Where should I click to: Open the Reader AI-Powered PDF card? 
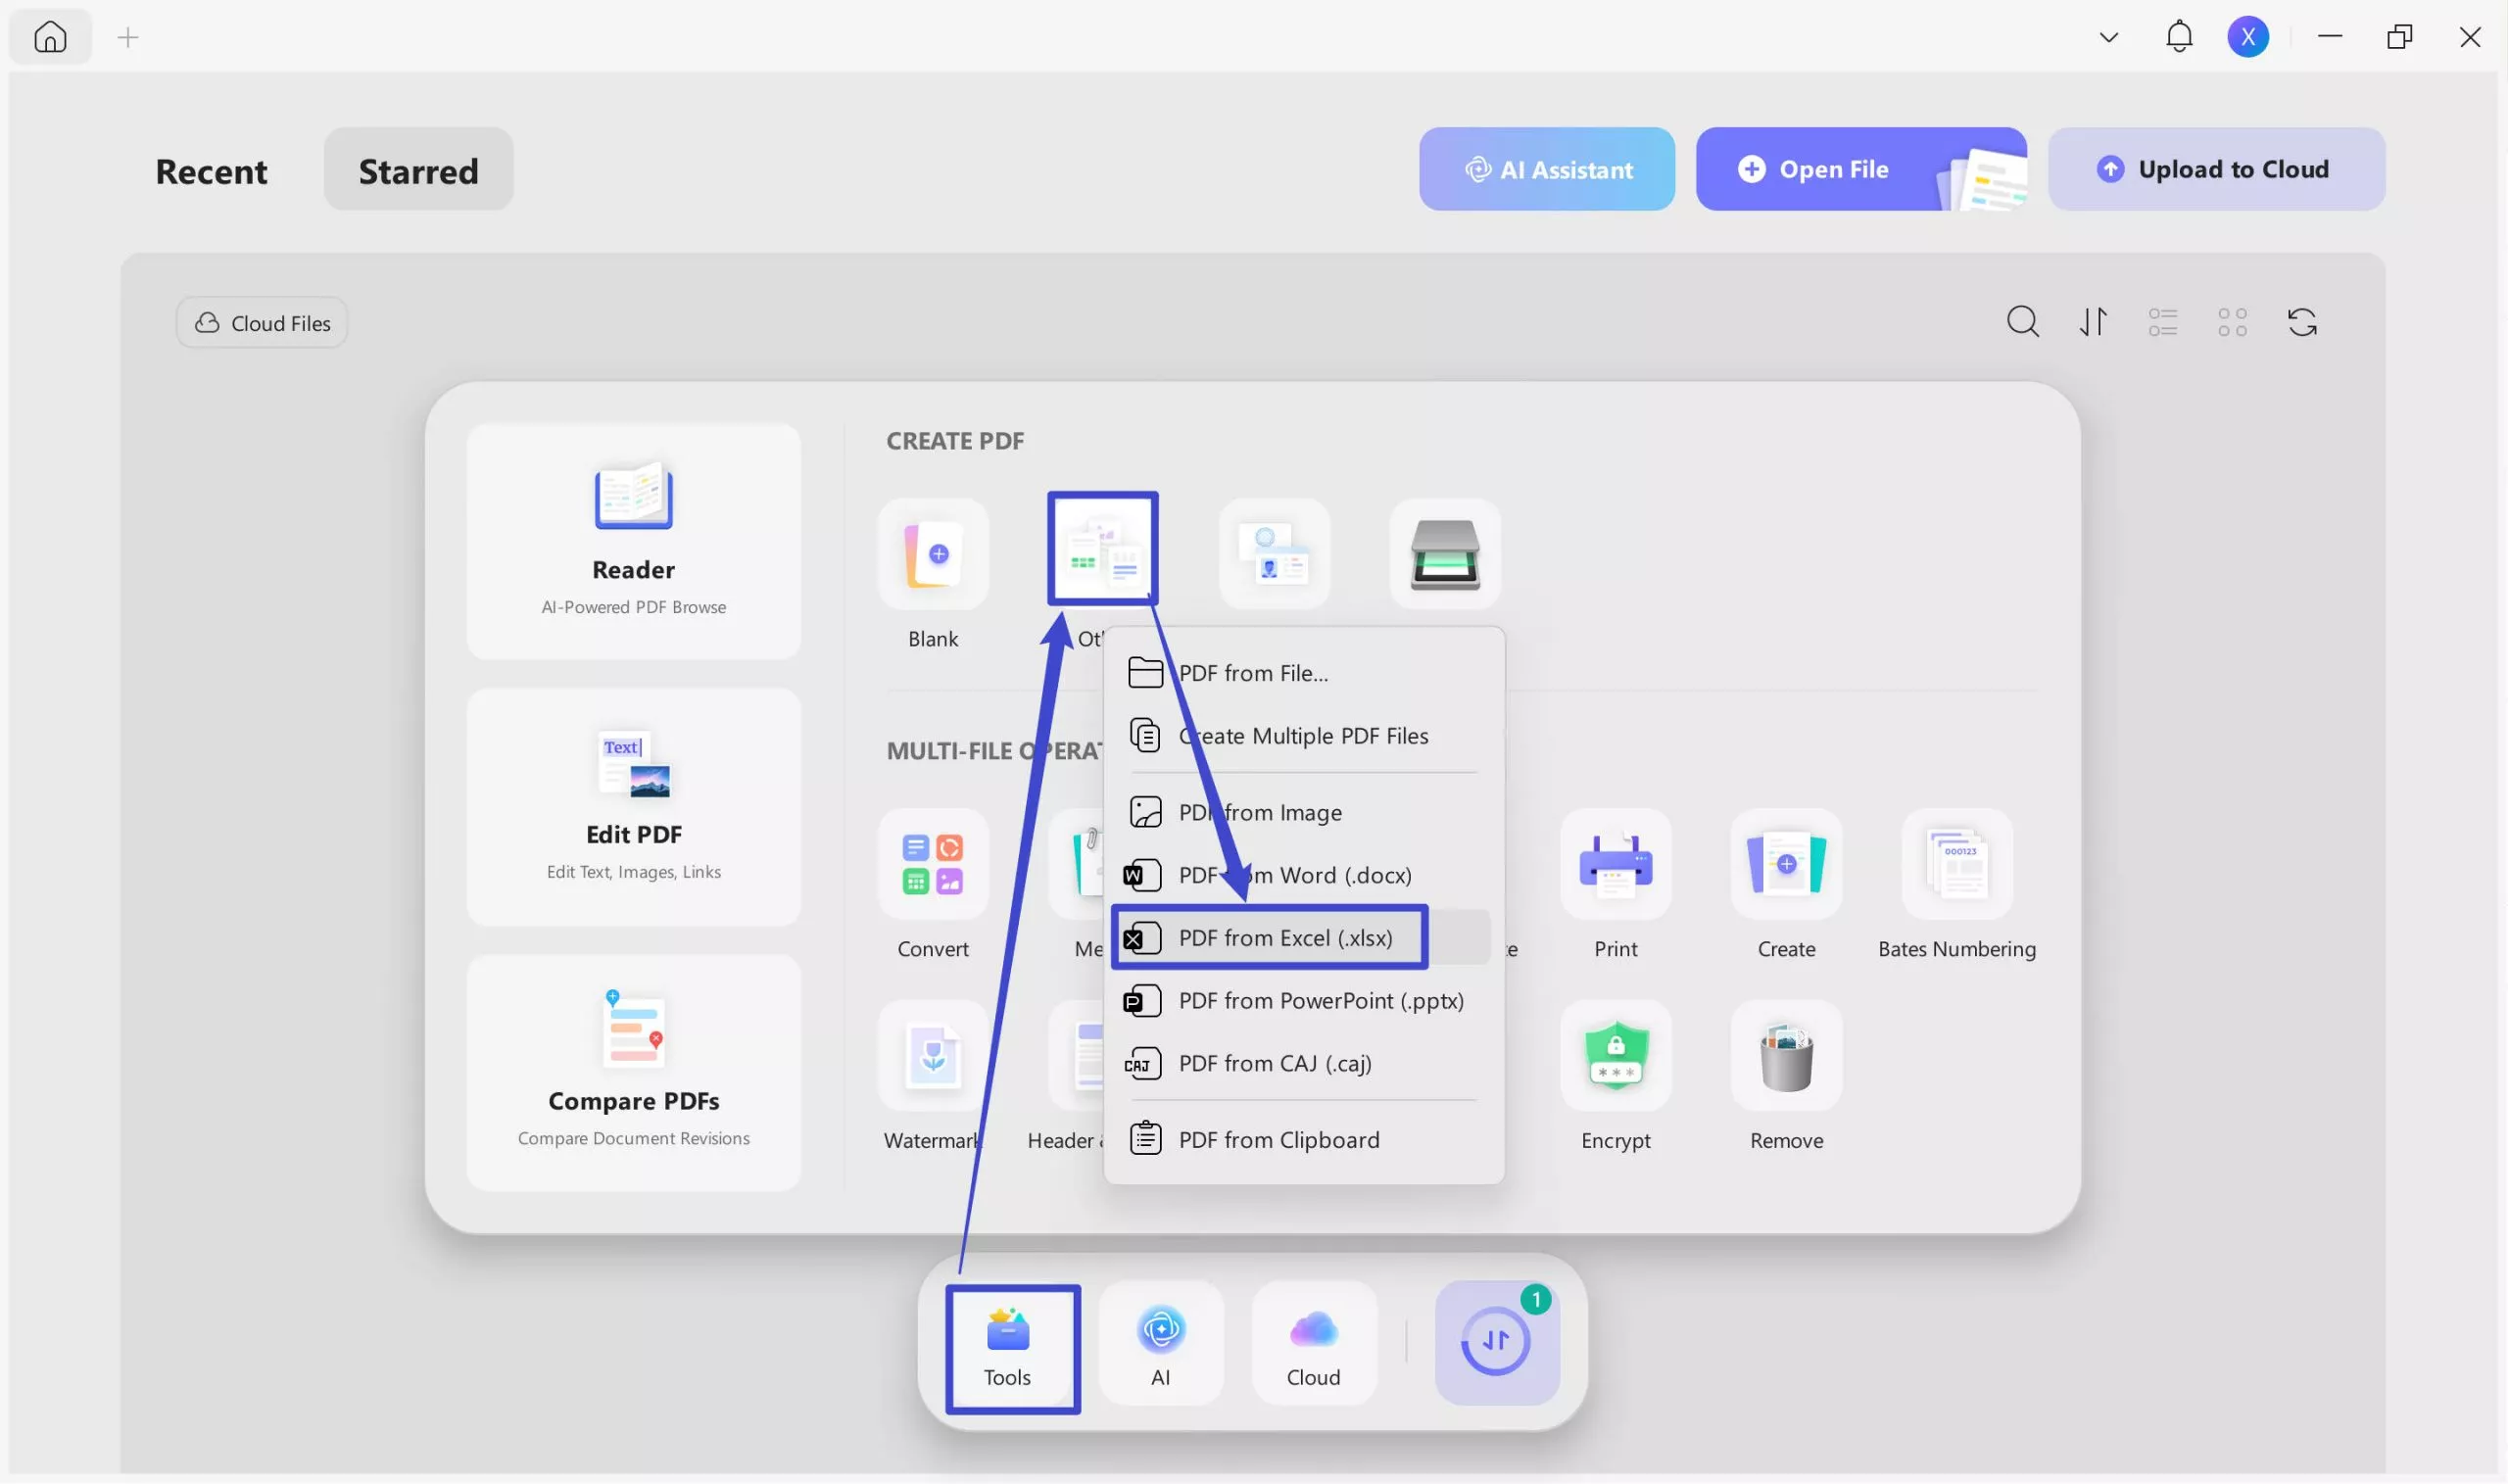pos(633,541)
